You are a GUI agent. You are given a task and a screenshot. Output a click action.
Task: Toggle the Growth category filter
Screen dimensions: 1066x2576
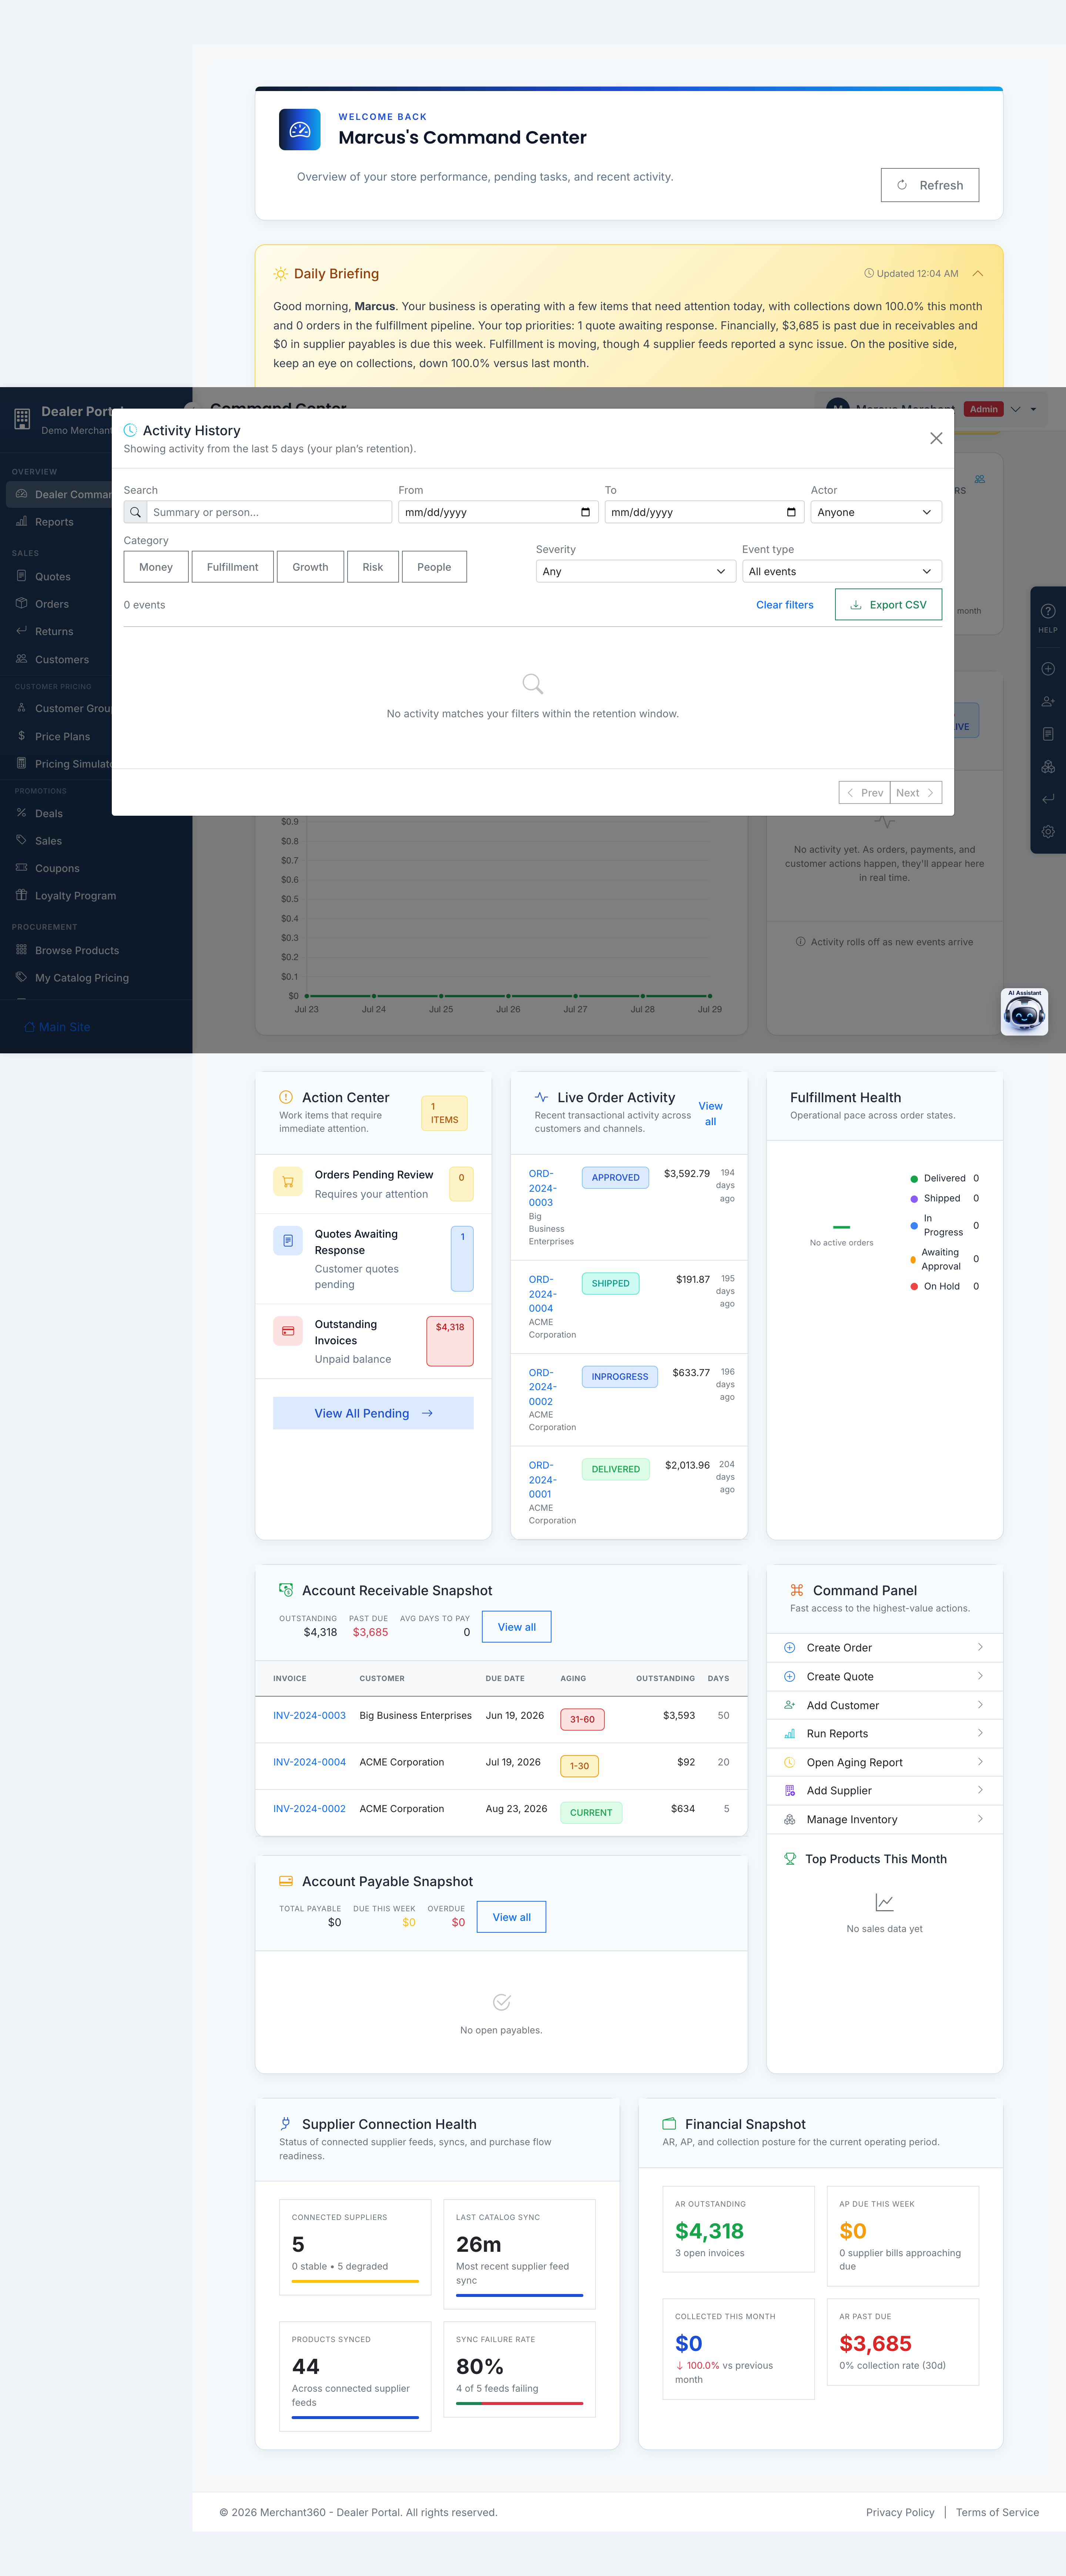(x=310, y=567)
